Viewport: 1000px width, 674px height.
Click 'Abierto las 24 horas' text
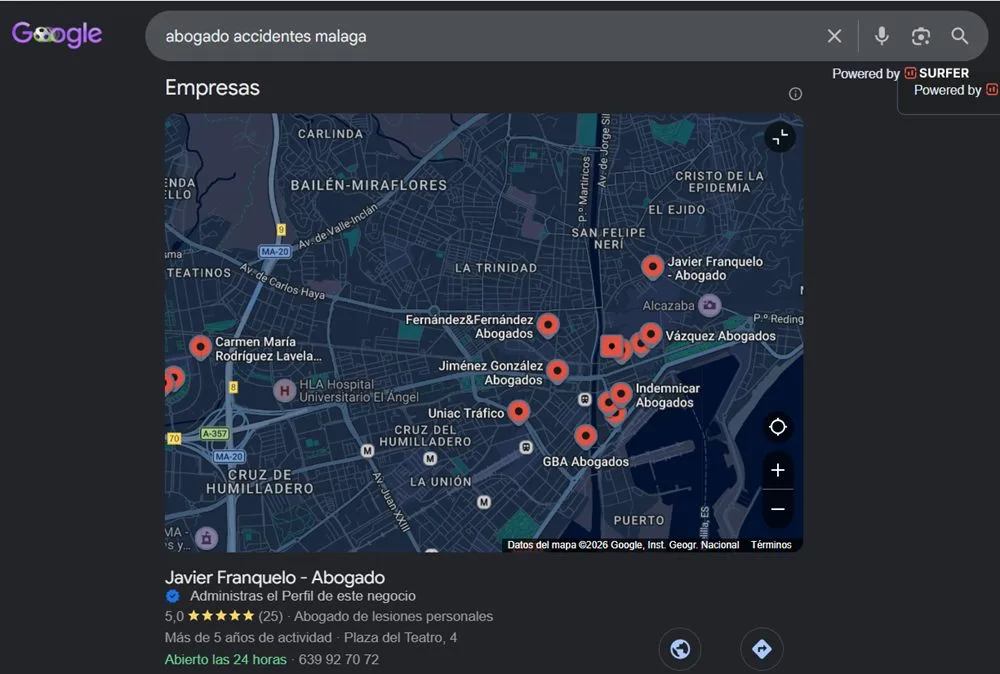[x=226, y=659]
